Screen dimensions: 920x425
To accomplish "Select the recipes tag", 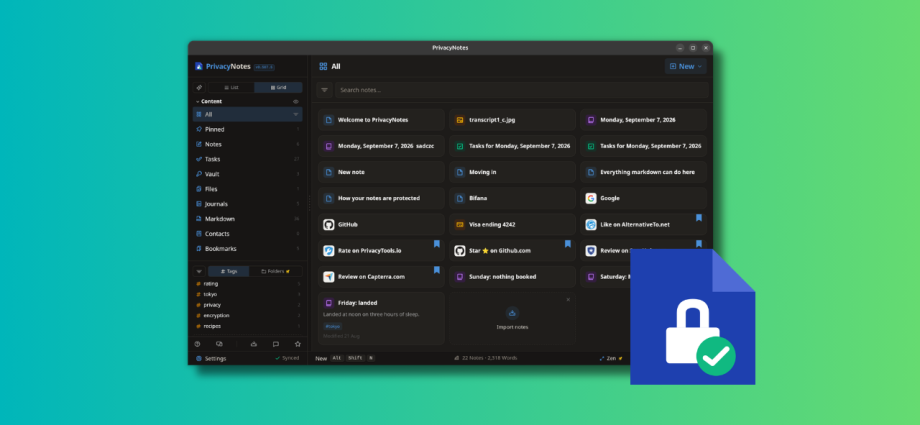I will coord(248,326).
